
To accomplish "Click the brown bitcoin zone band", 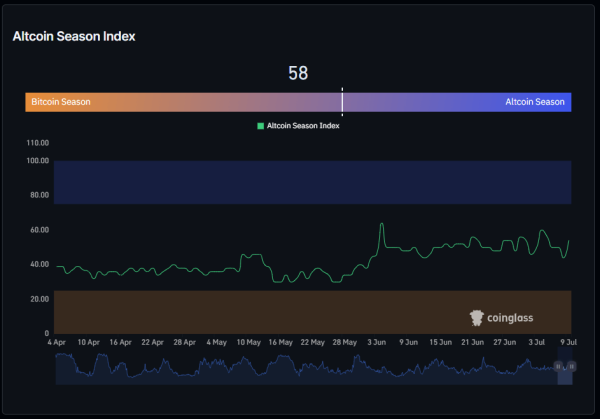I will 313,312.
